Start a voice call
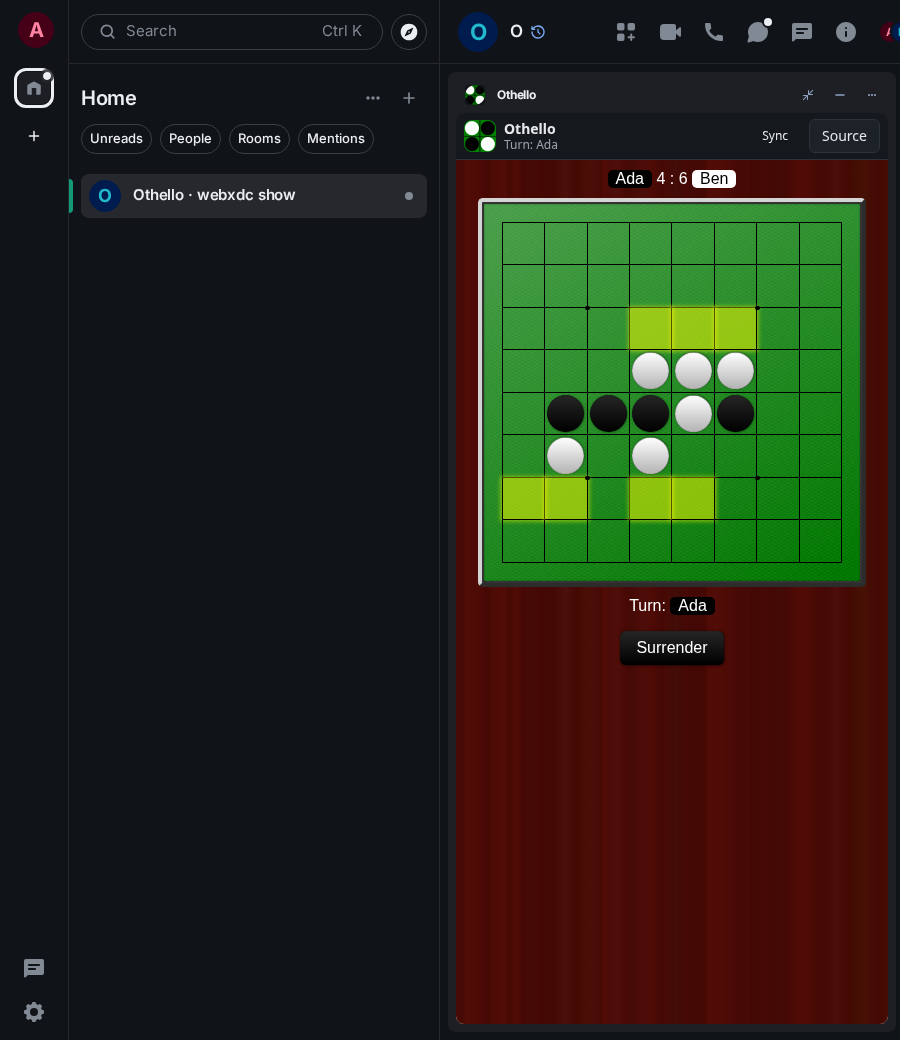 click(x=714, y=32)
